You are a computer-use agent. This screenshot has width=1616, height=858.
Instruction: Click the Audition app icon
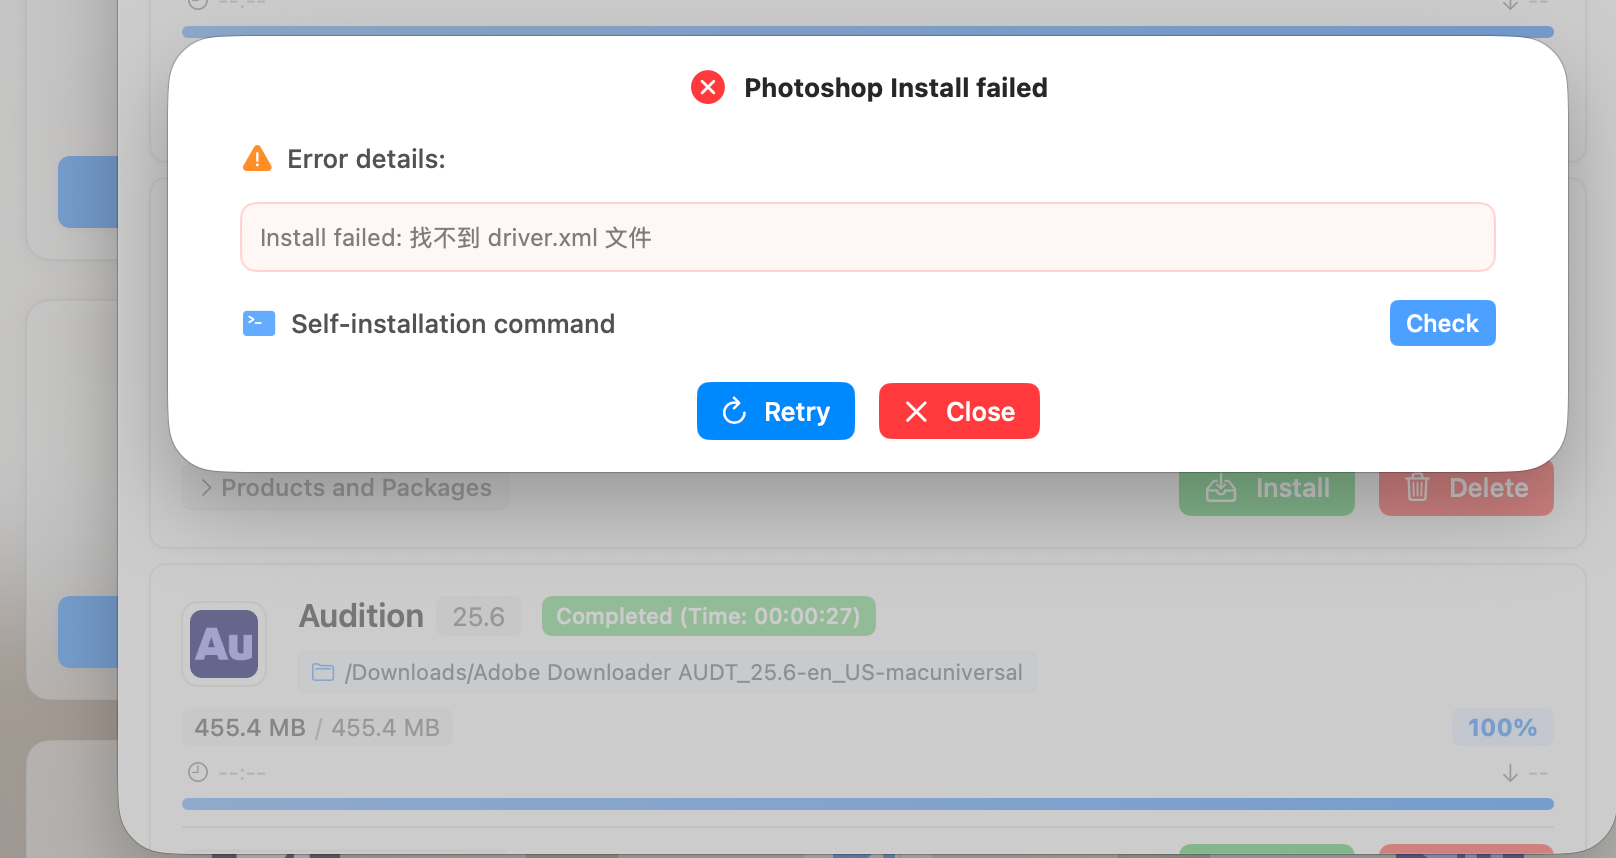pos(224,644)
